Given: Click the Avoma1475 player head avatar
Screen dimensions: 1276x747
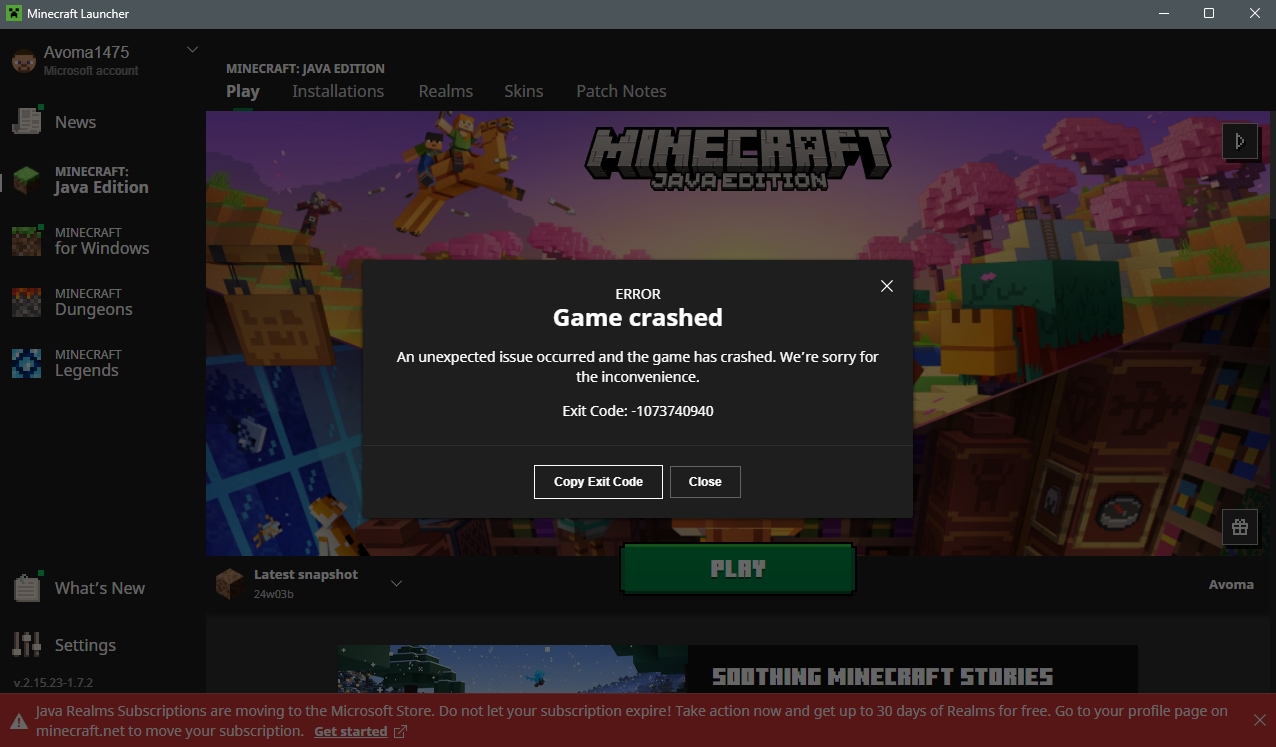Looking at the screenshot, I should pos(23,60).
